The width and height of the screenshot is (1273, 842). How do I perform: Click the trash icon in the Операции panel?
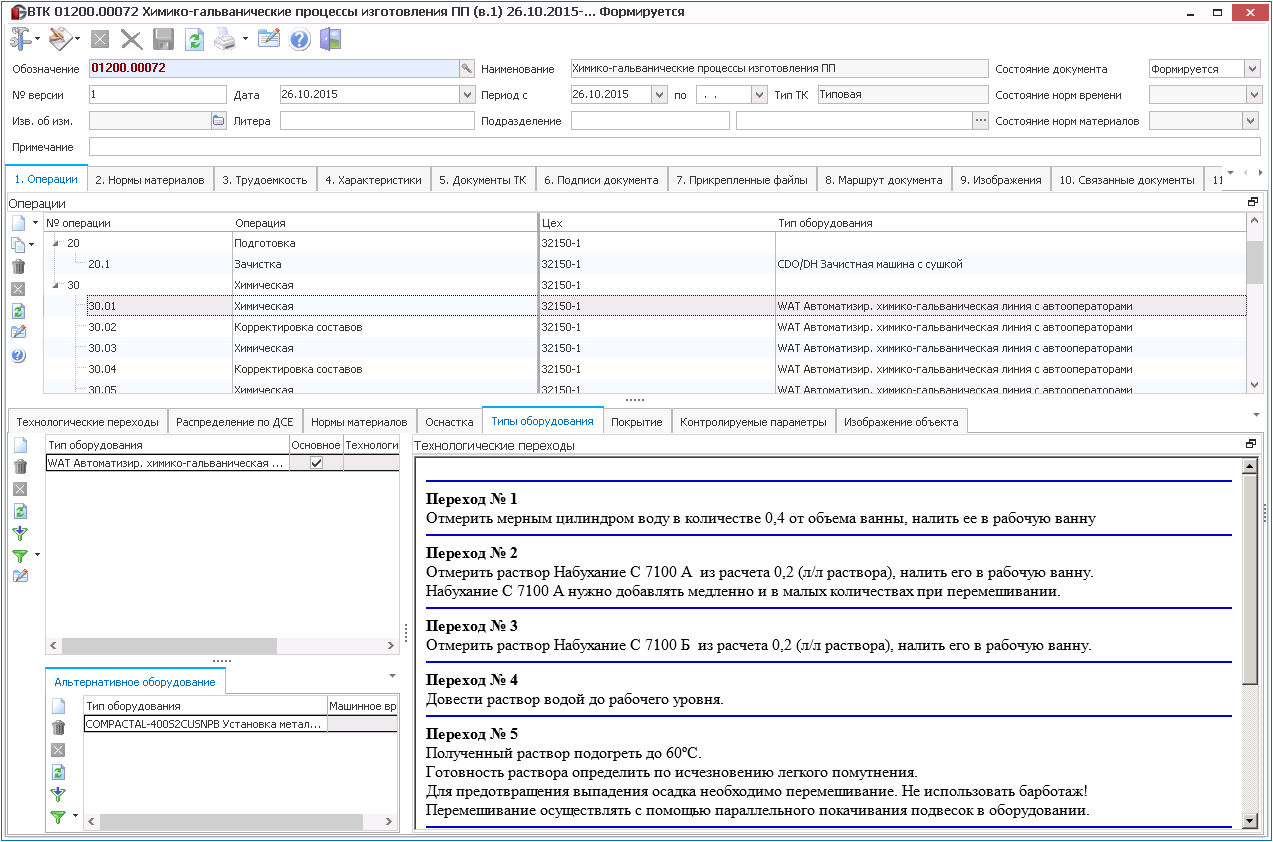click(18, 266)
